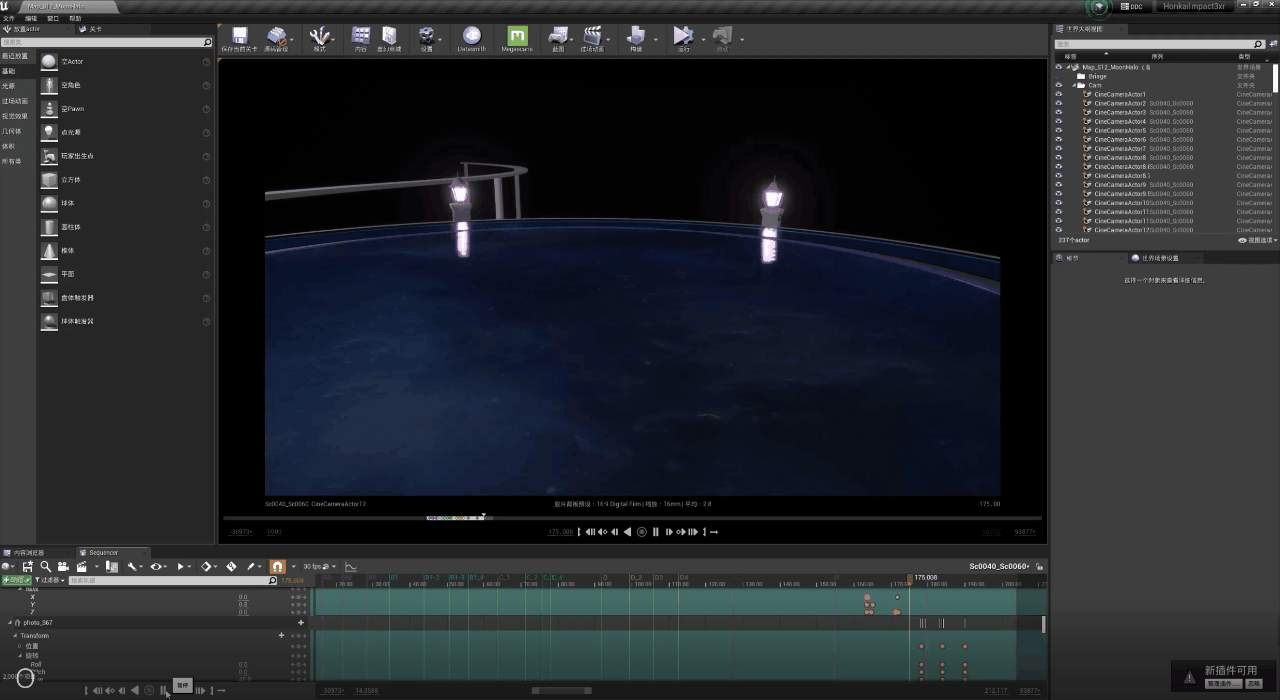Click the Sequencer wrench actions icon
Screen dimensions: 1280x700
pos(131,566)
